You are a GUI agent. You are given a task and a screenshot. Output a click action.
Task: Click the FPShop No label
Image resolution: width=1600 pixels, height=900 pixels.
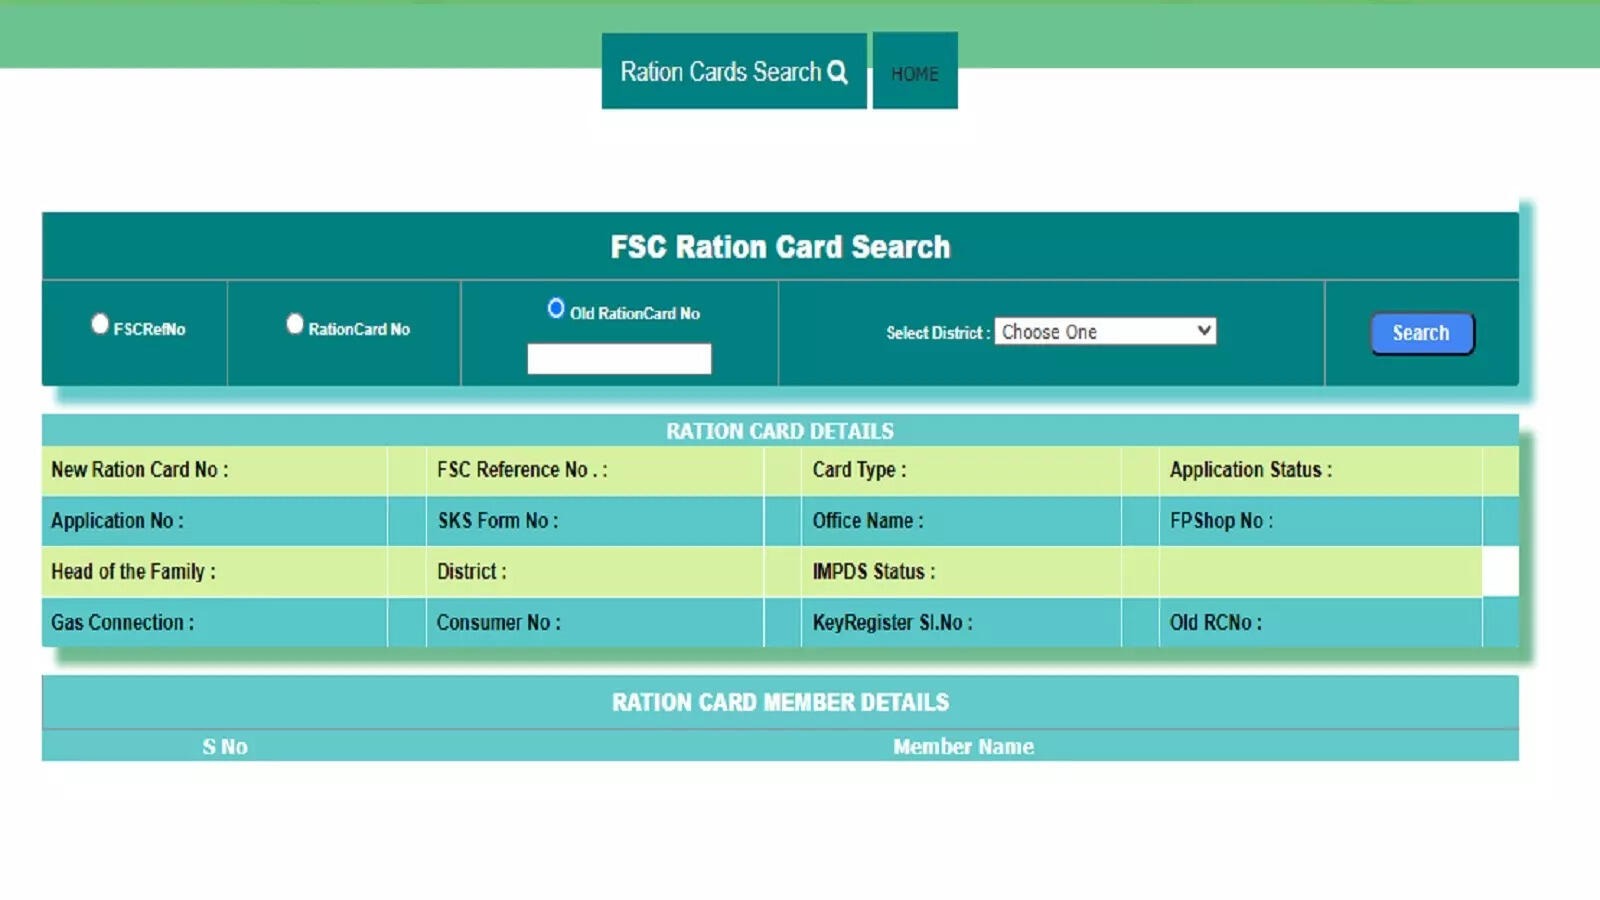[x=1221, y=521]
